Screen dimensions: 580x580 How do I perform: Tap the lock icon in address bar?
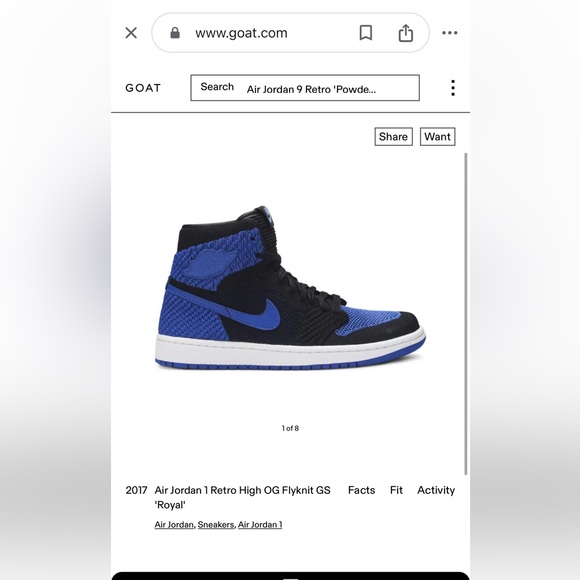(175, 33)
